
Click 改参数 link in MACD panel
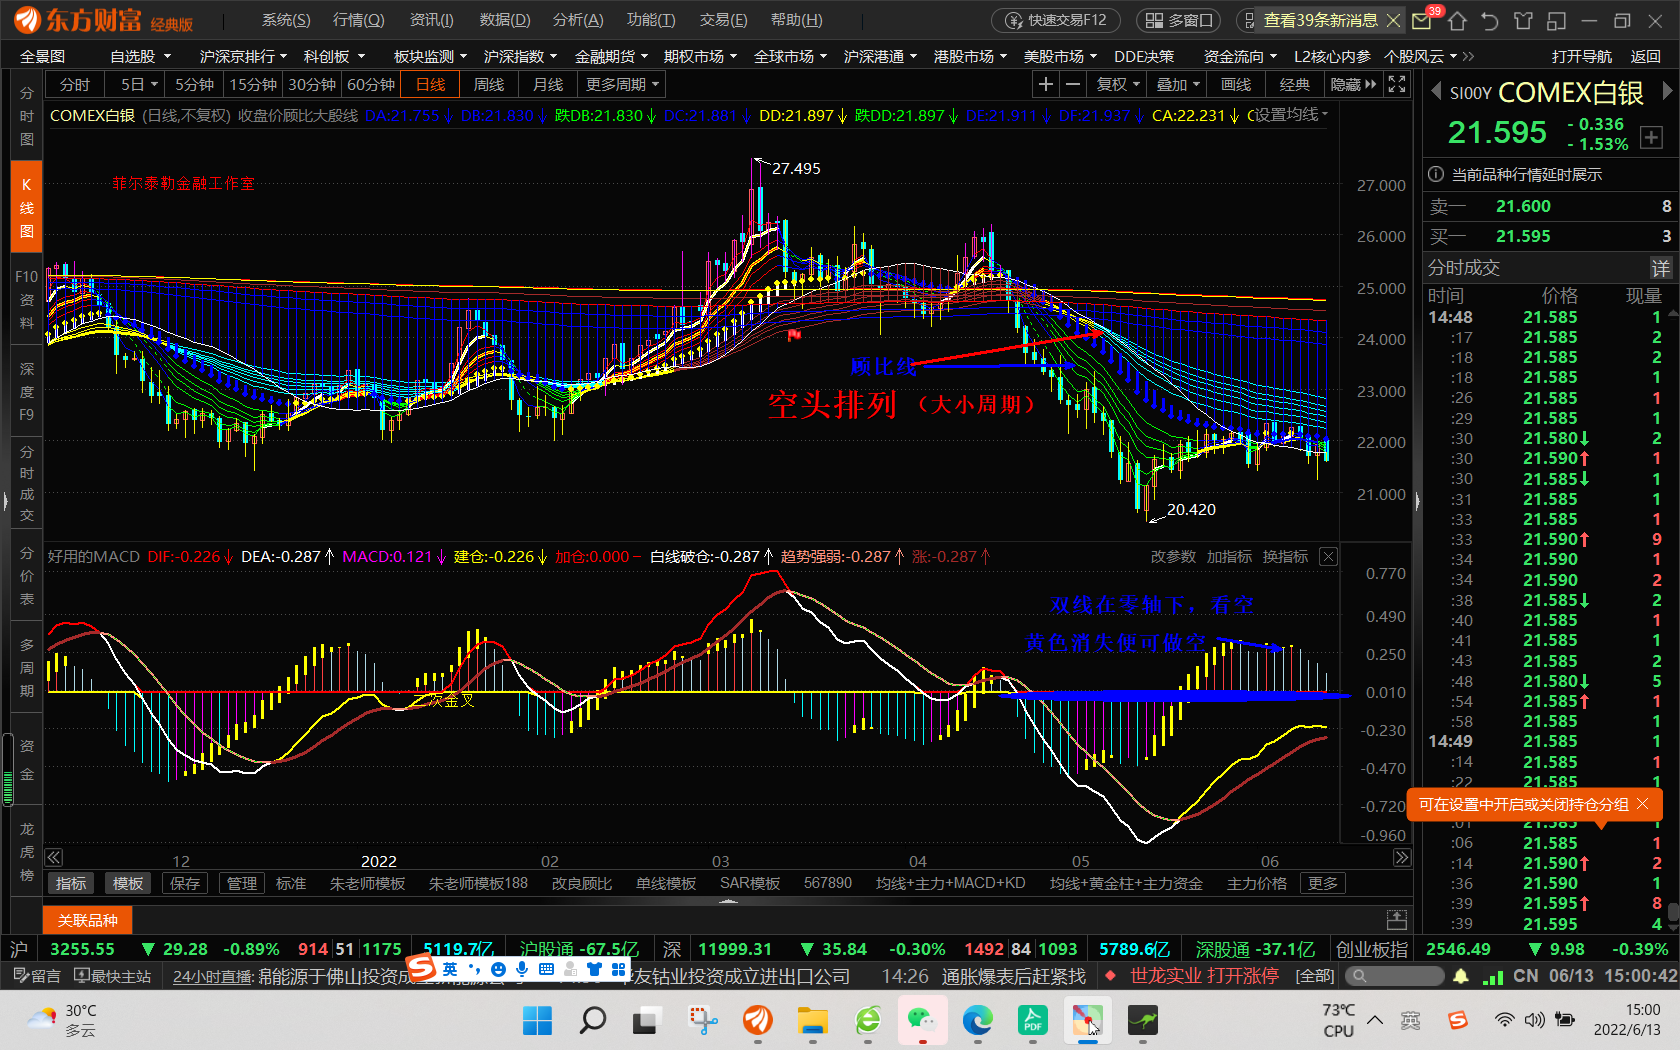(x=1173, y=557)
